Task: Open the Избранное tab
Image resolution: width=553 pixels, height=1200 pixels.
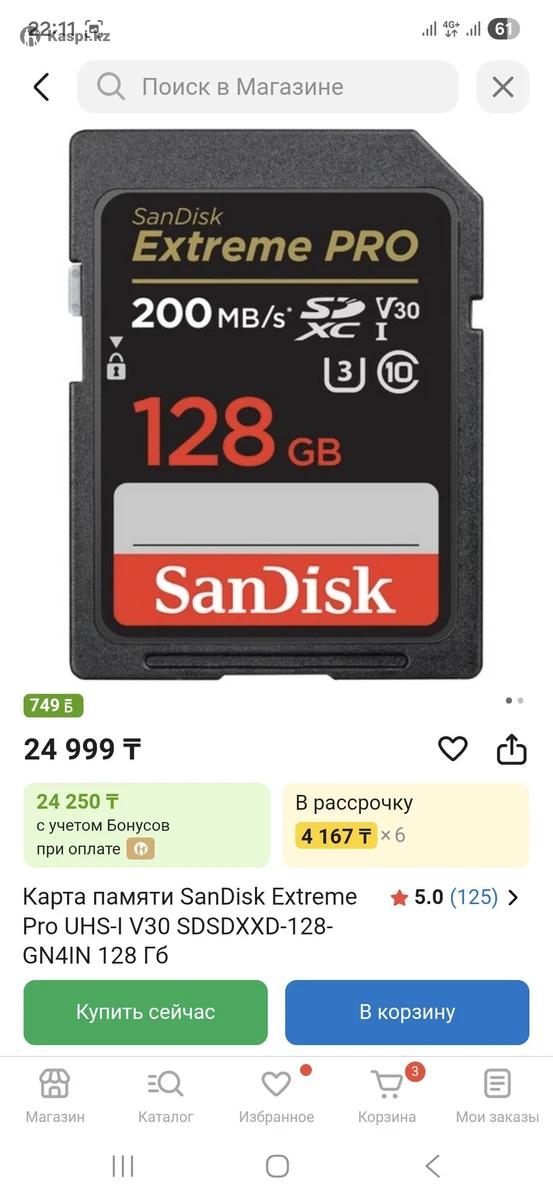Action: 276,1096
